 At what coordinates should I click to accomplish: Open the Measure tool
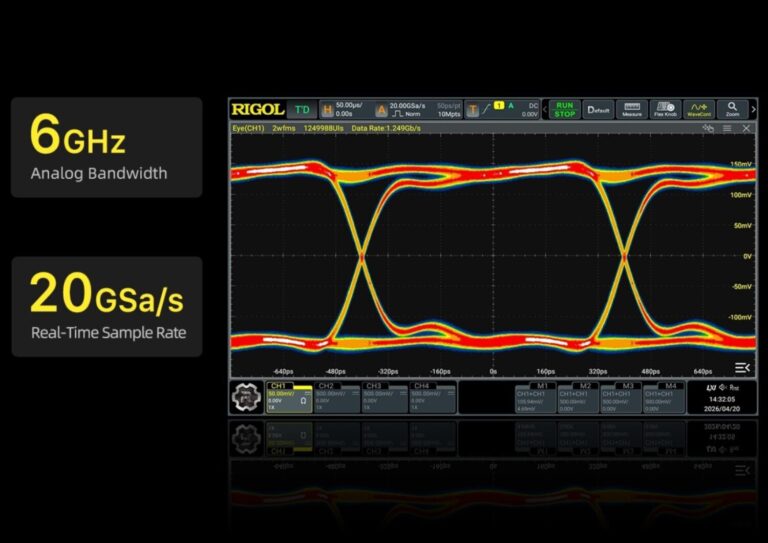pyautogui.click(x=632, y=110)
